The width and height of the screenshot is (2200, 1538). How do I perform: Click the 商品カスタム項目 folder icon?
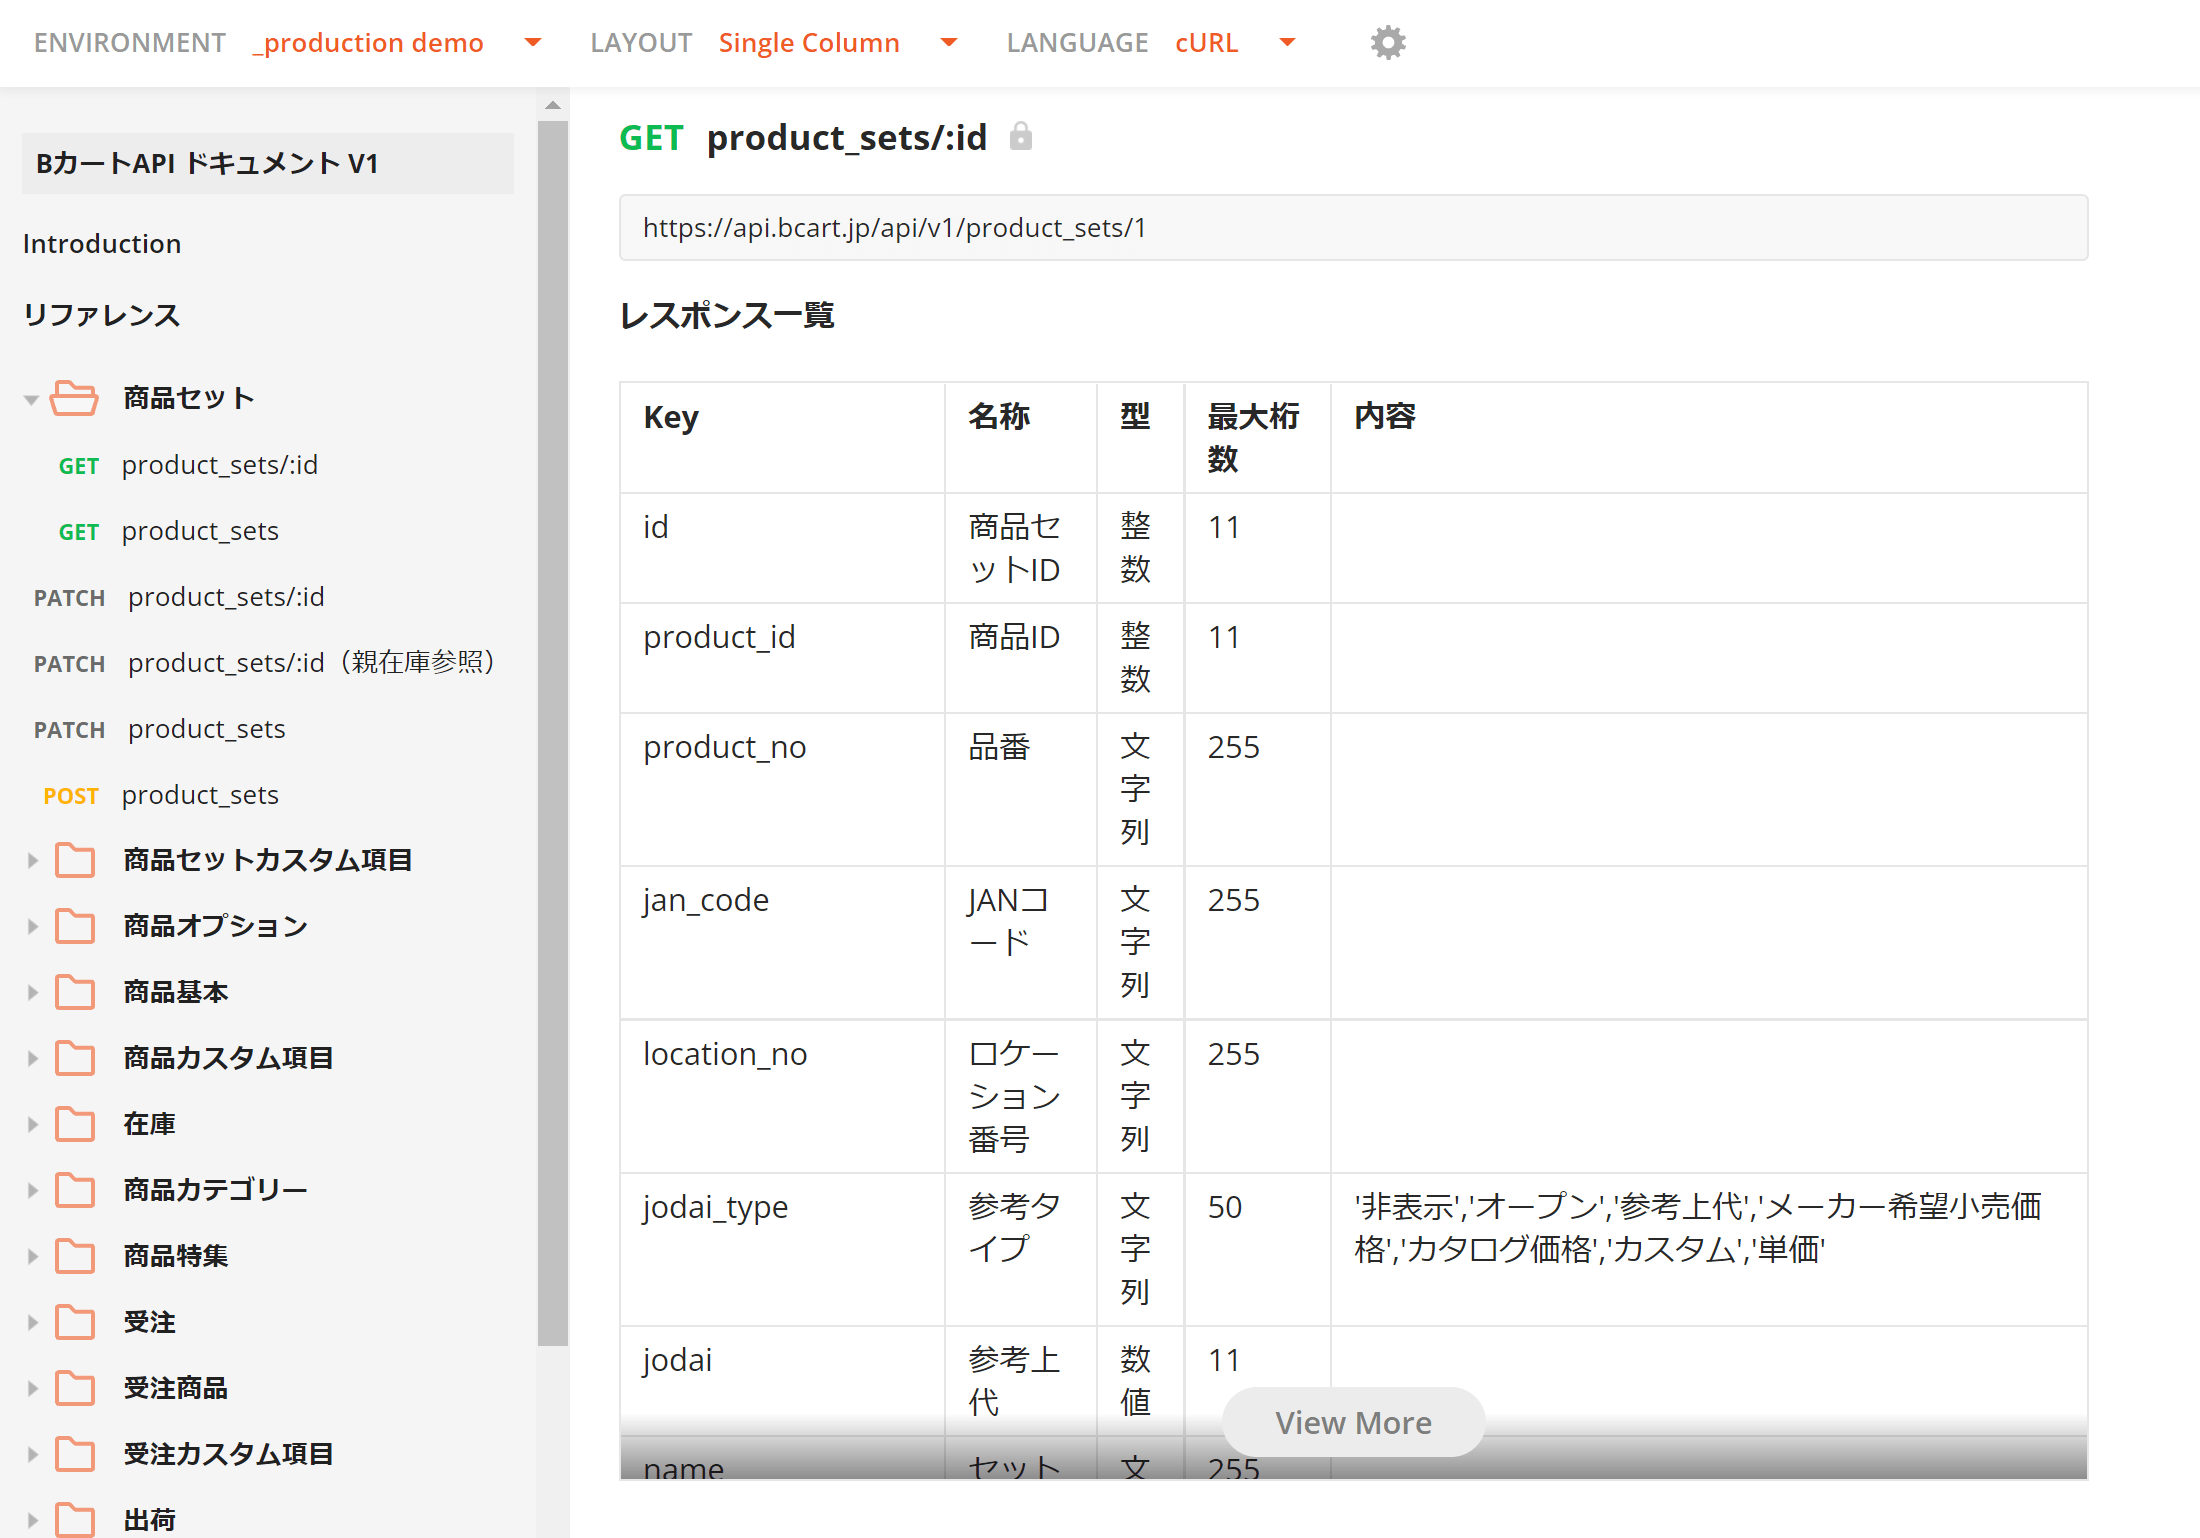click(x=75, y=1058)
